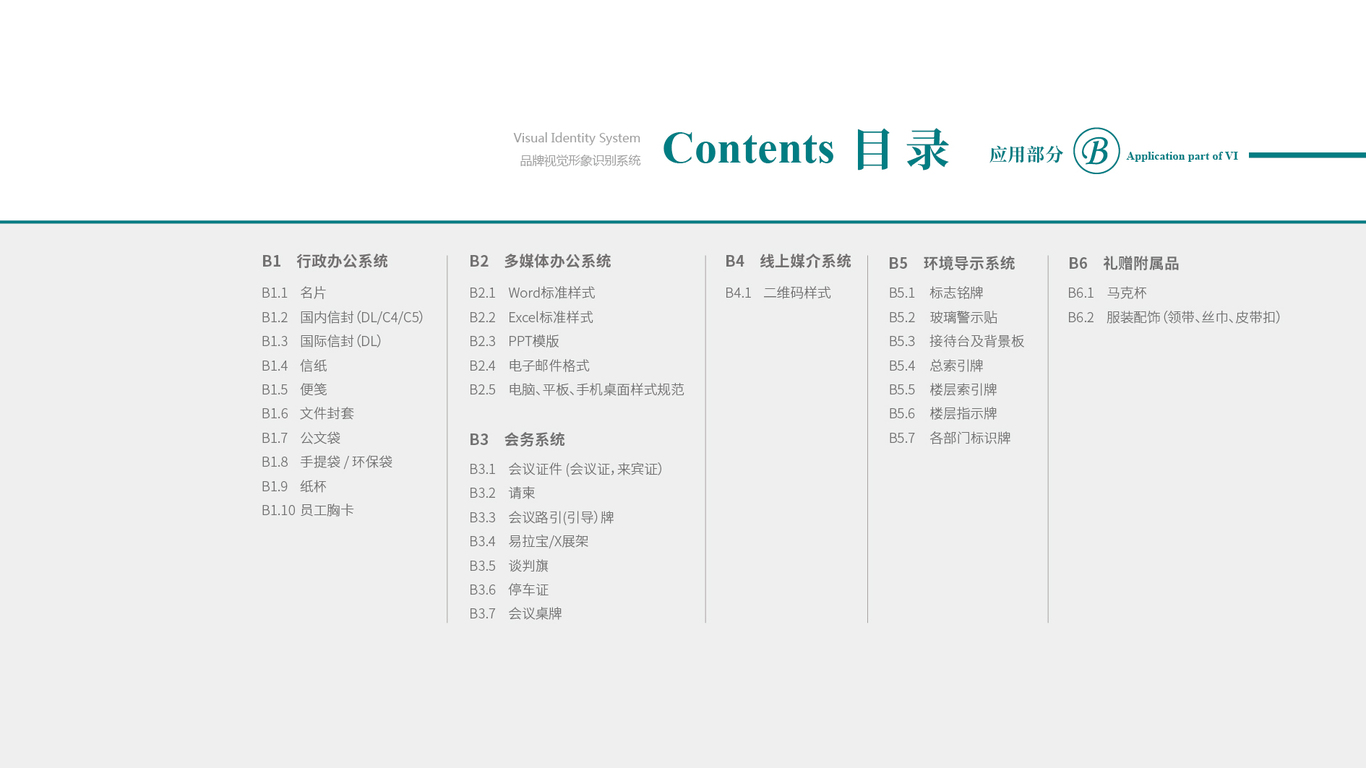This screenshot has height=768, width=1366.
Task: Select heading 'B3 会务系统'
Action: [x=517, y=440]
